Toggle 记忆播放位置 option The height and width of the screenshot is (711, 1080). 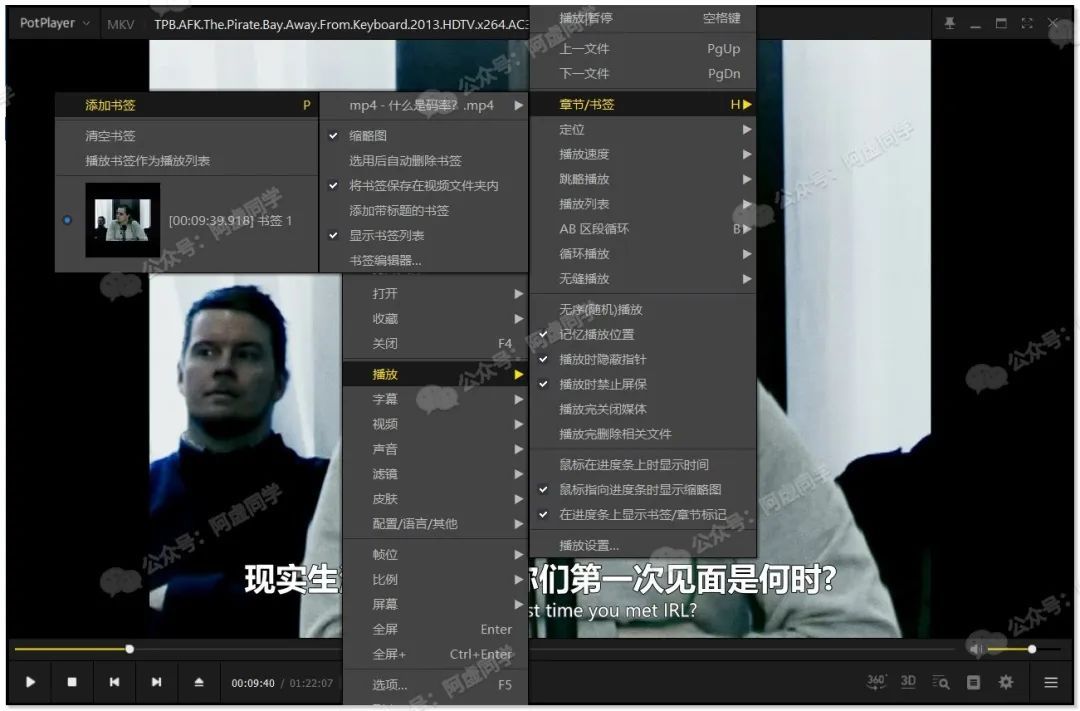pos(643,334)
